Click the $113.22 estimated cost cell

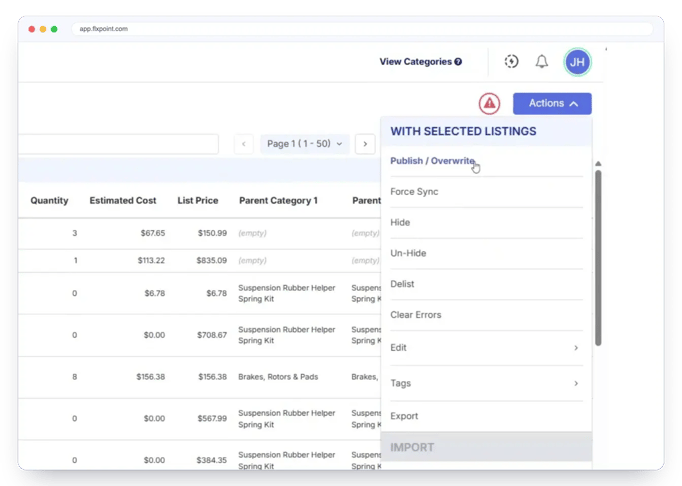click(151, 261)
